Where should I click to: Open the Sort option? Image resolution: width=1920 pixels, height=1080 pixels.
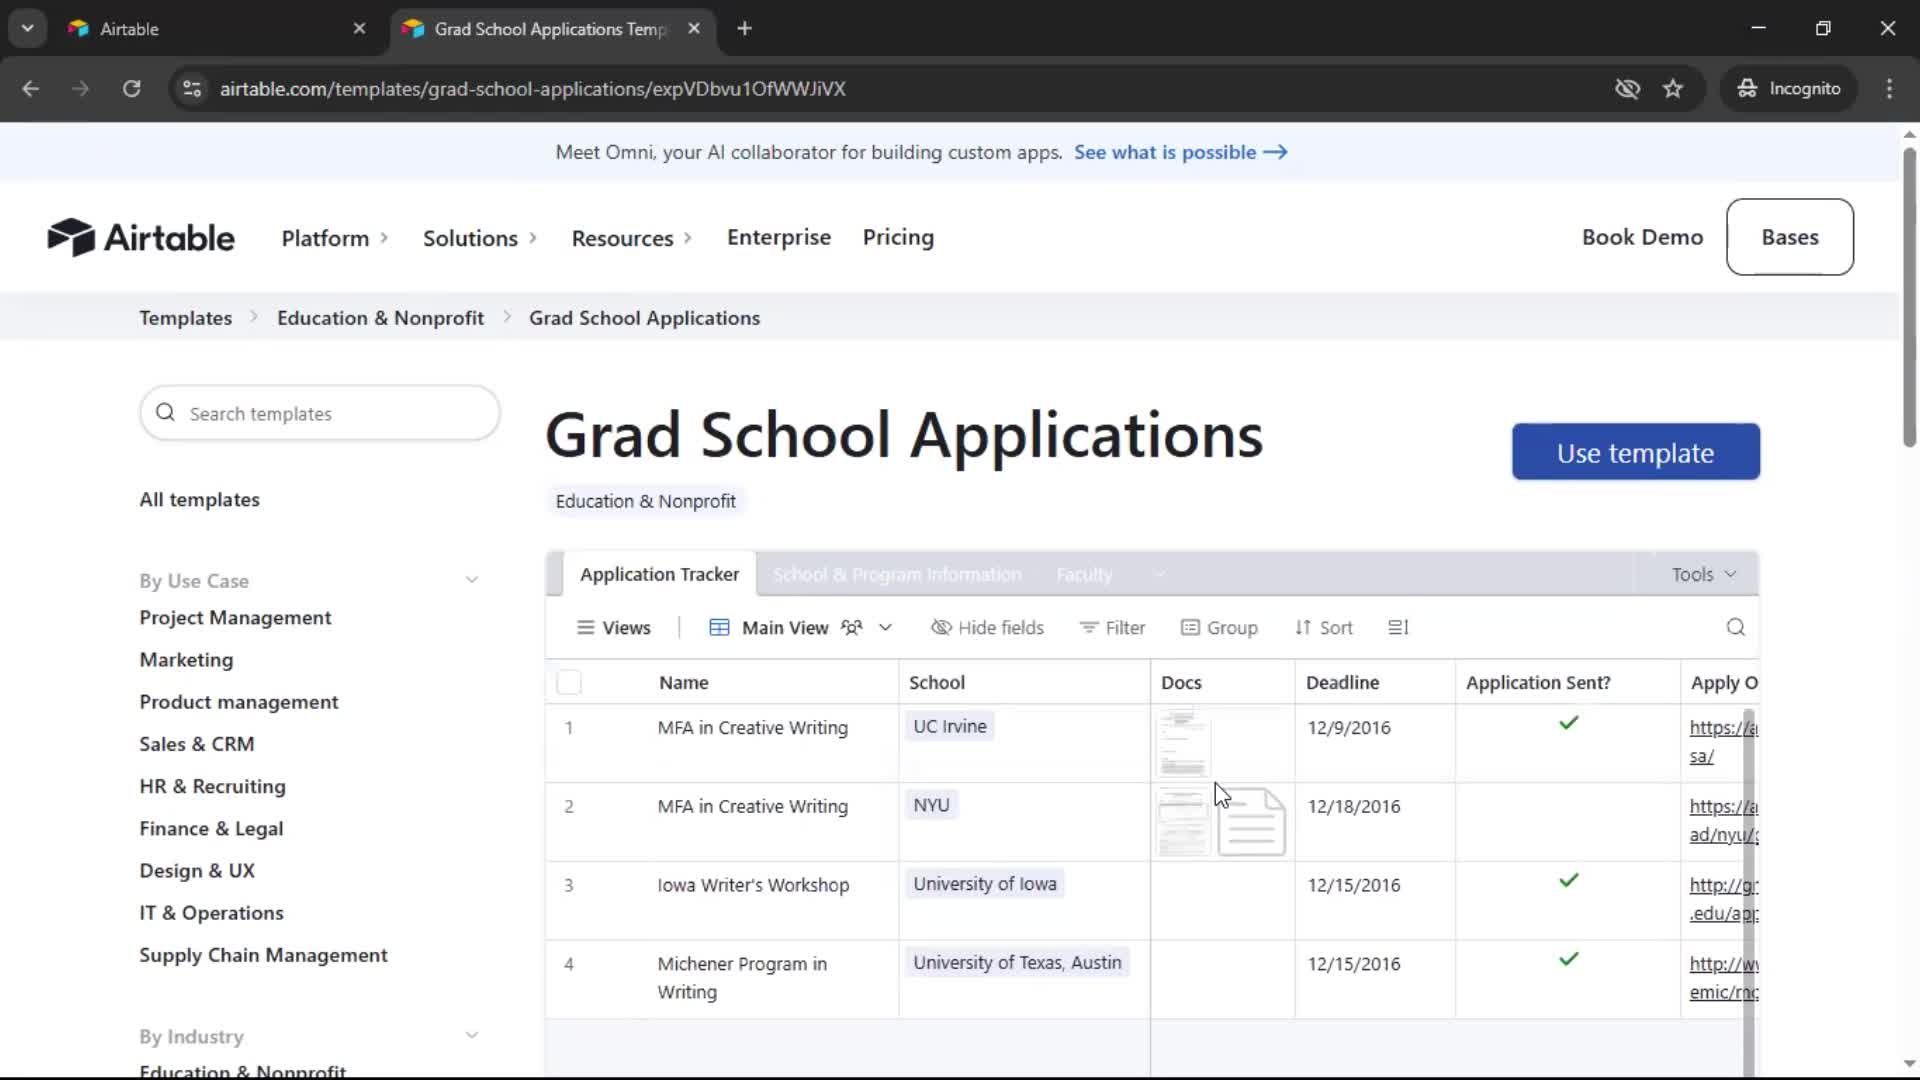click(x=1323, y=627)
